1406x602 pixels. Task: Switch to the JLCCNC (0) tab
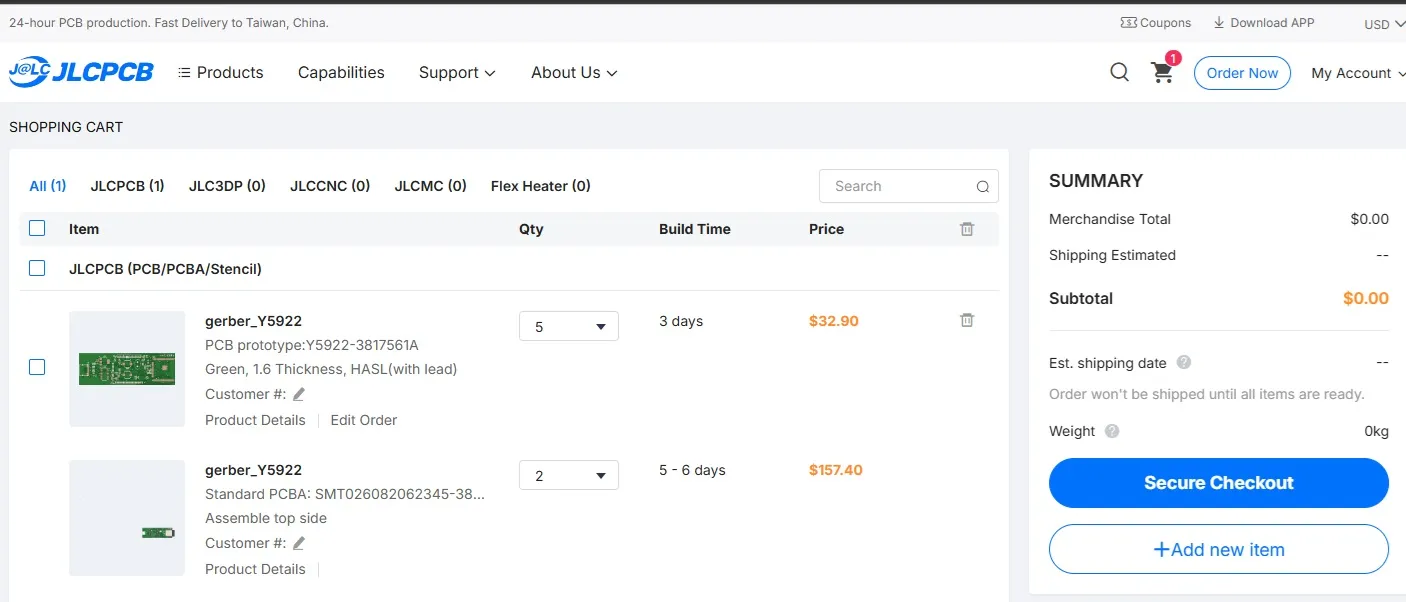pyautogui.click(x=330, y=186)
